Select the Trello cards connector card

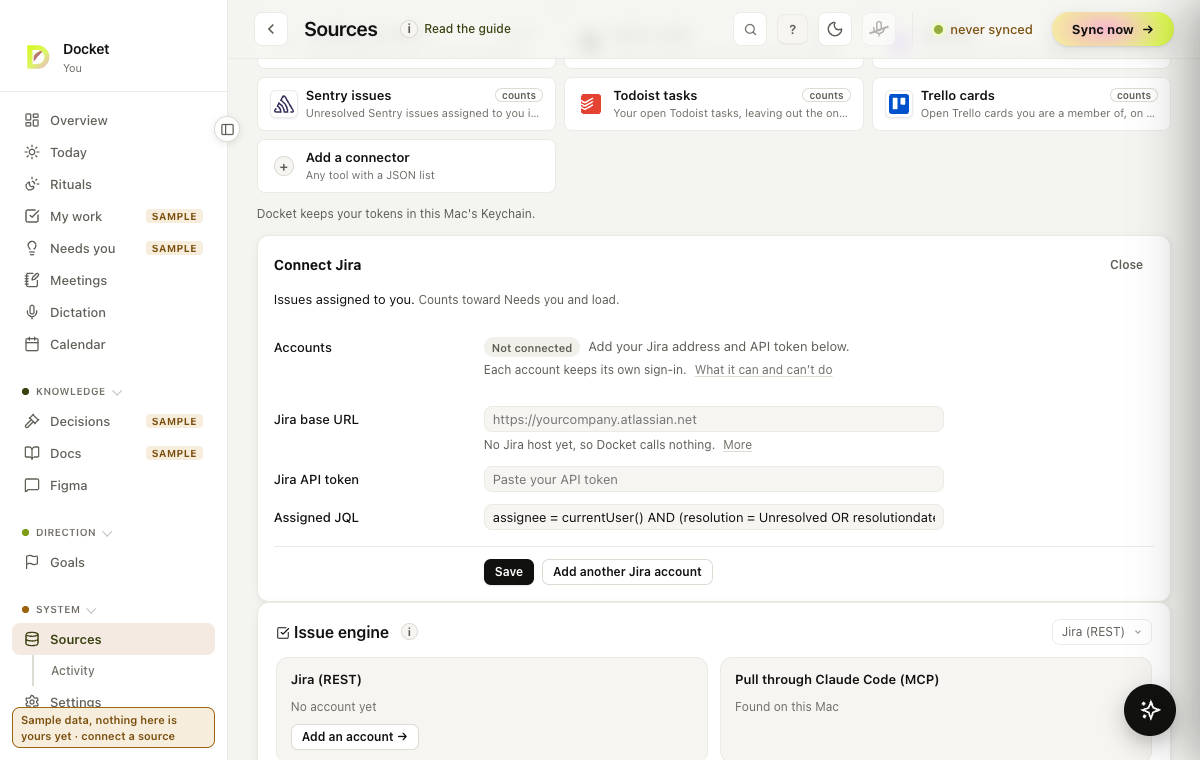pyautogui.click(x=1021, y=104)
